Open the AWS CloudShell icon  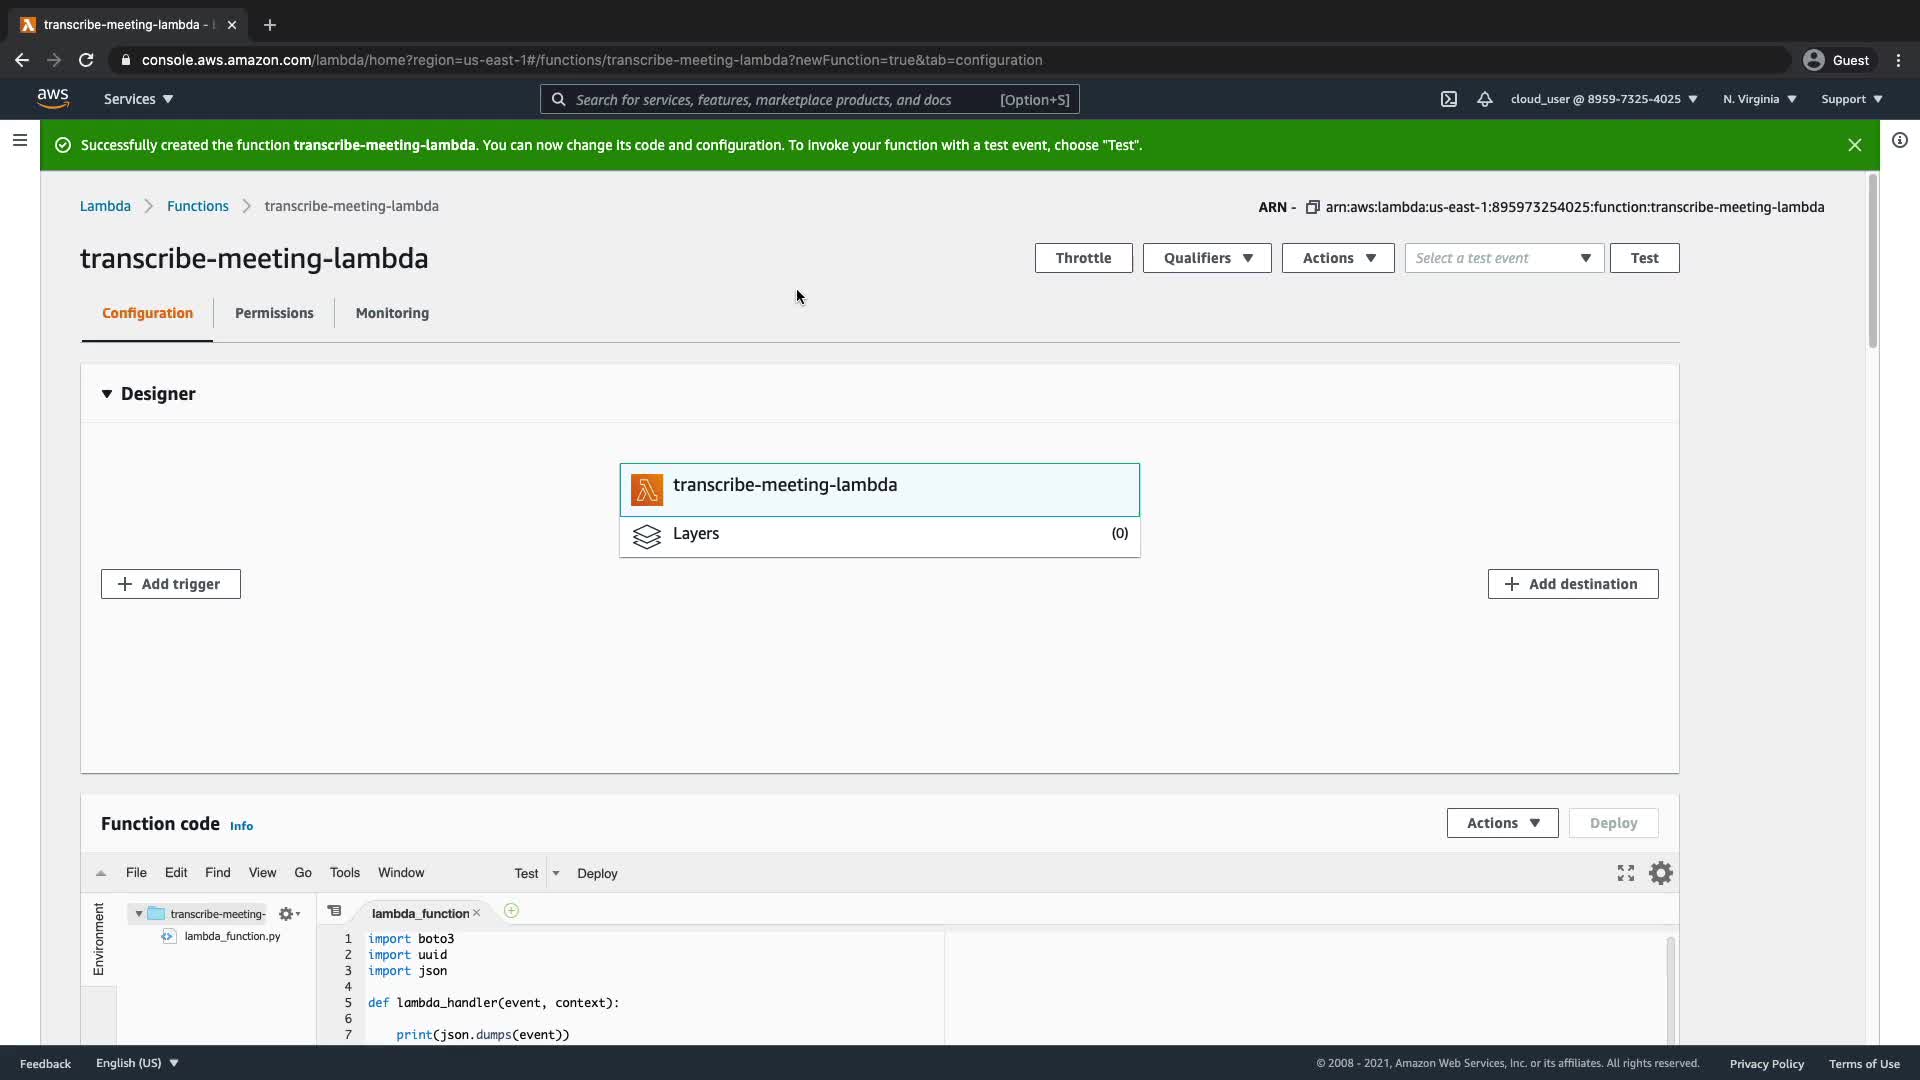click(x=1448, y=99)
